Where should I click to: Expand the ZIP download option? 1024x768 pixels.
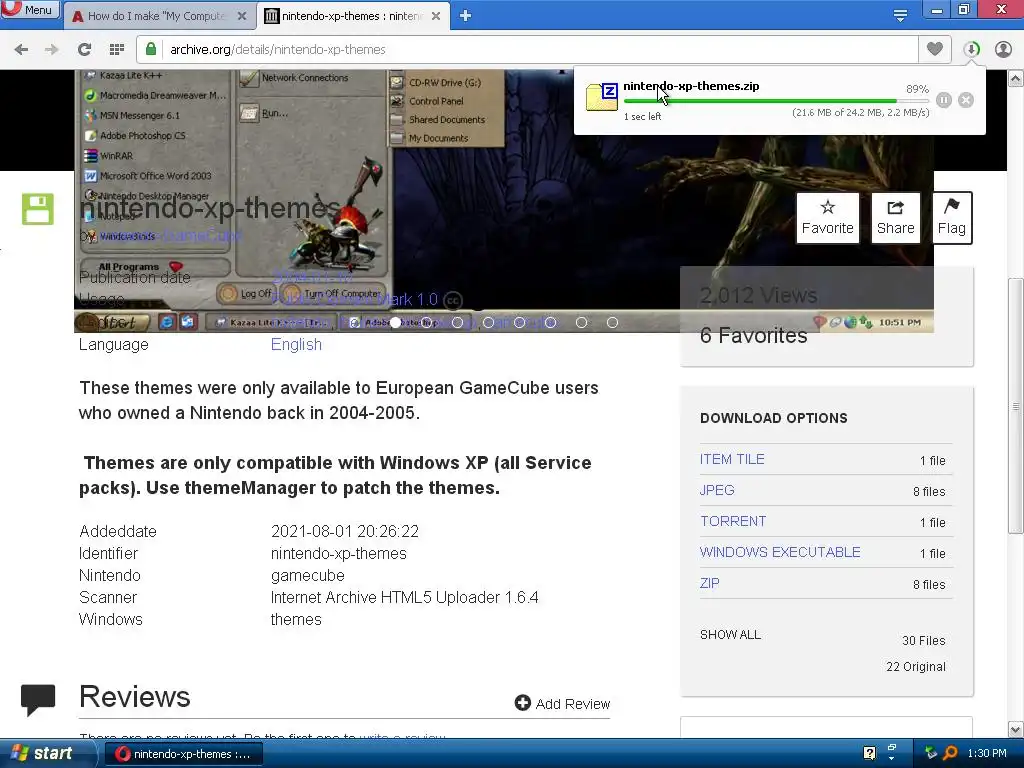pos(709,583)
